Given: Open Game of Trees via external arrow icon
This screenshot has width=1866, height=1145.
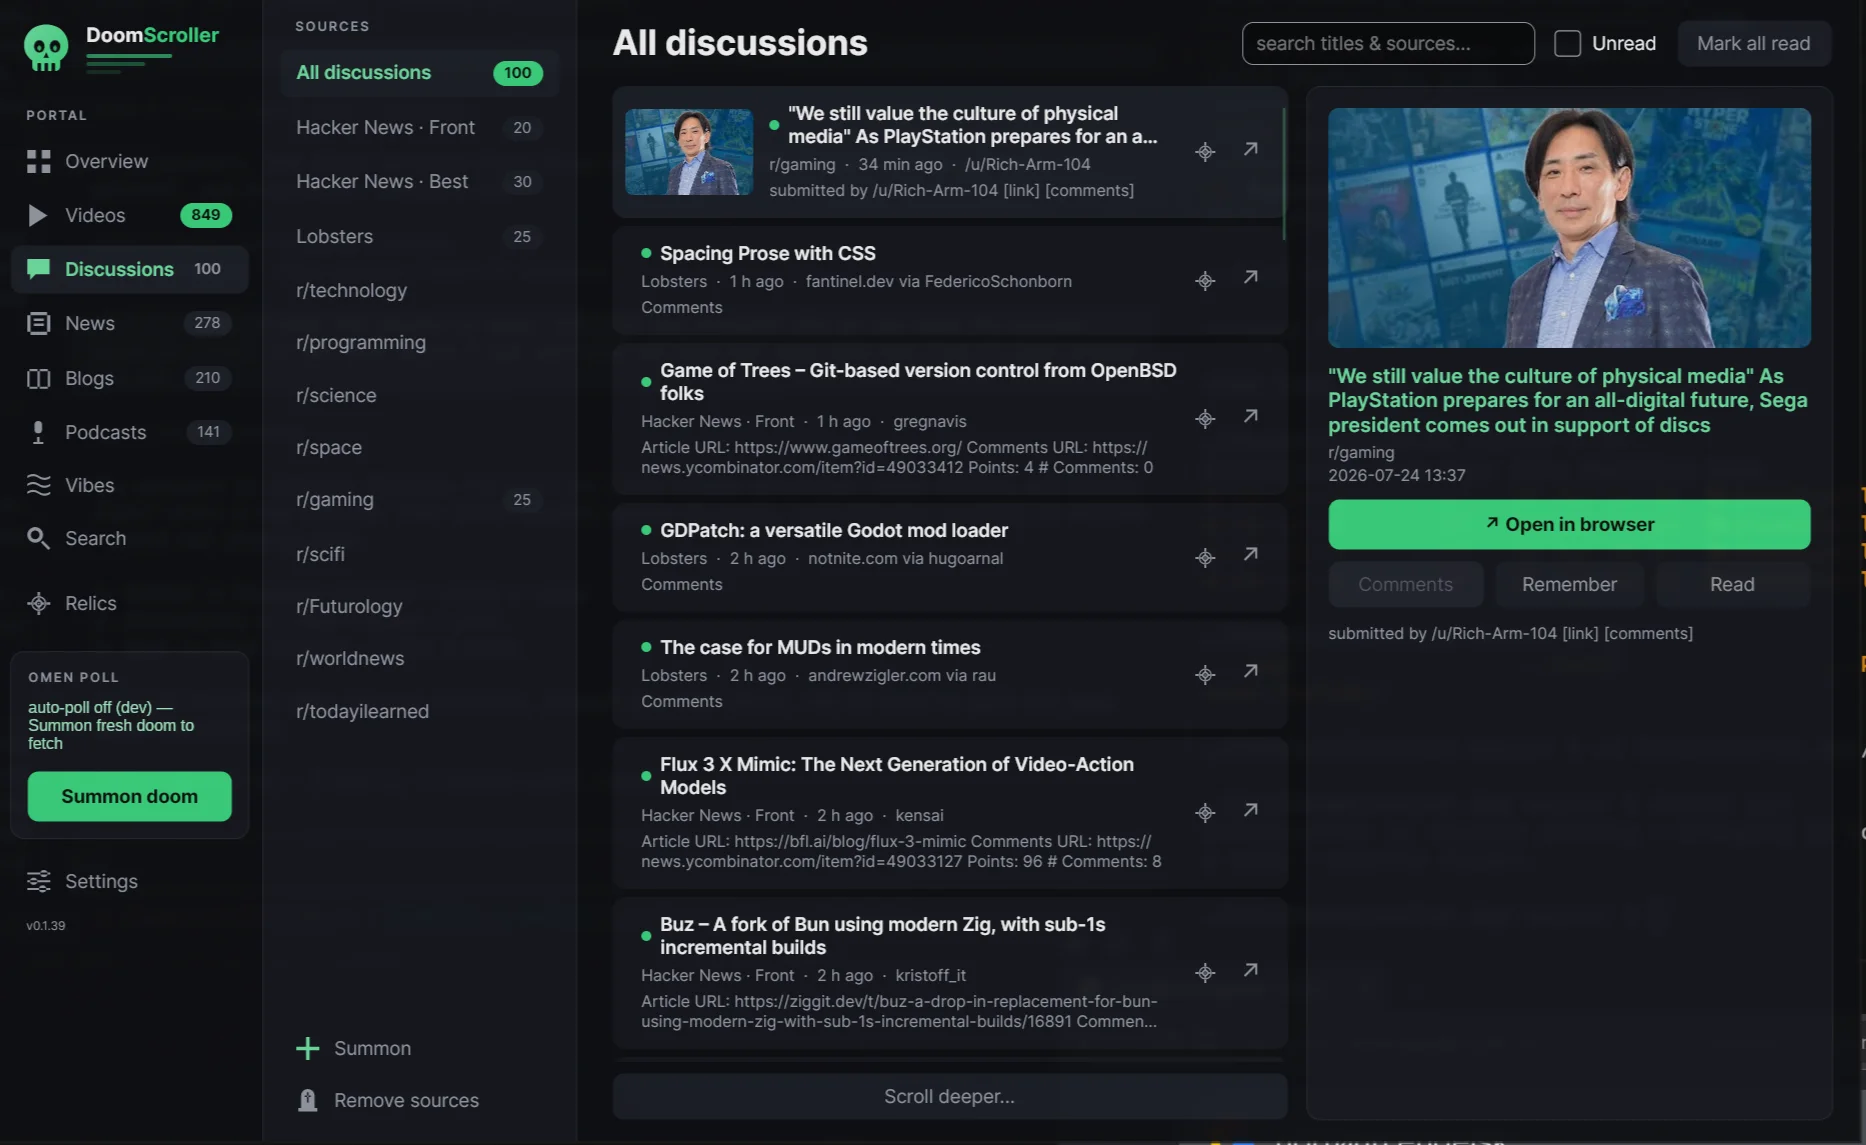Looking at the screenshot, I should [1251, 416].
